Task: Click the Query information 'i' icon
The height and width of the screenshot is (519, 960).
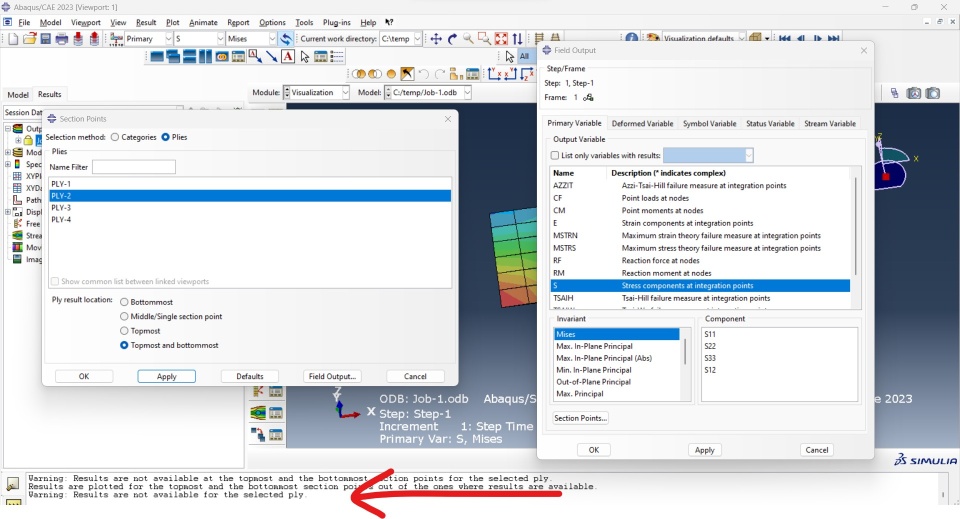Action: [632, 38]
